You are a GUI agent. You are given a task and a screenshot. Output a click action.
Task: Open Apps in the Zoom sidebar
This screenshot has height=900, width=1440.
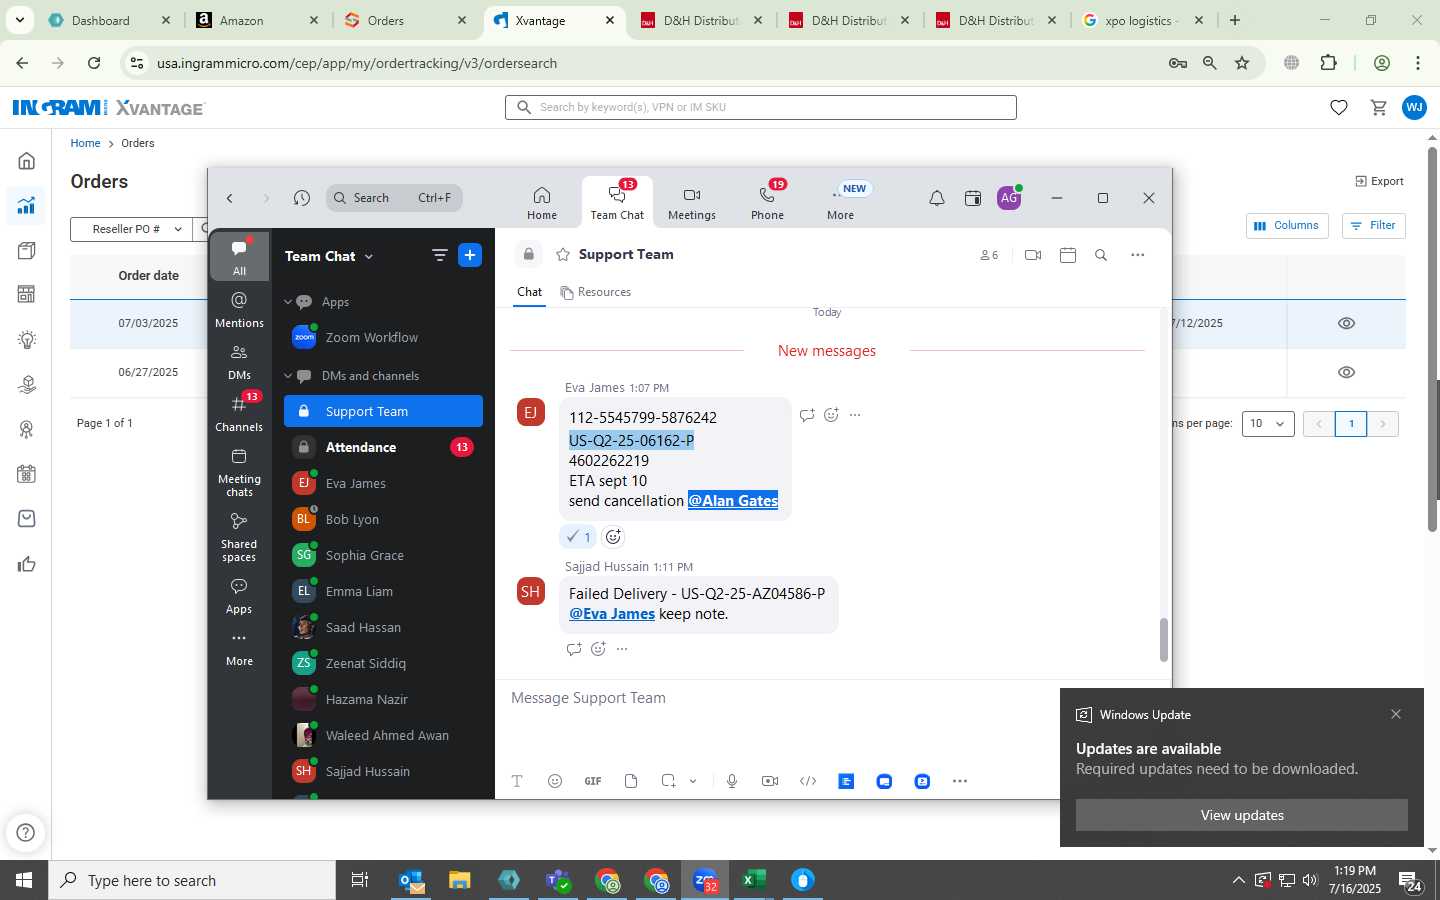click(239, 596)
